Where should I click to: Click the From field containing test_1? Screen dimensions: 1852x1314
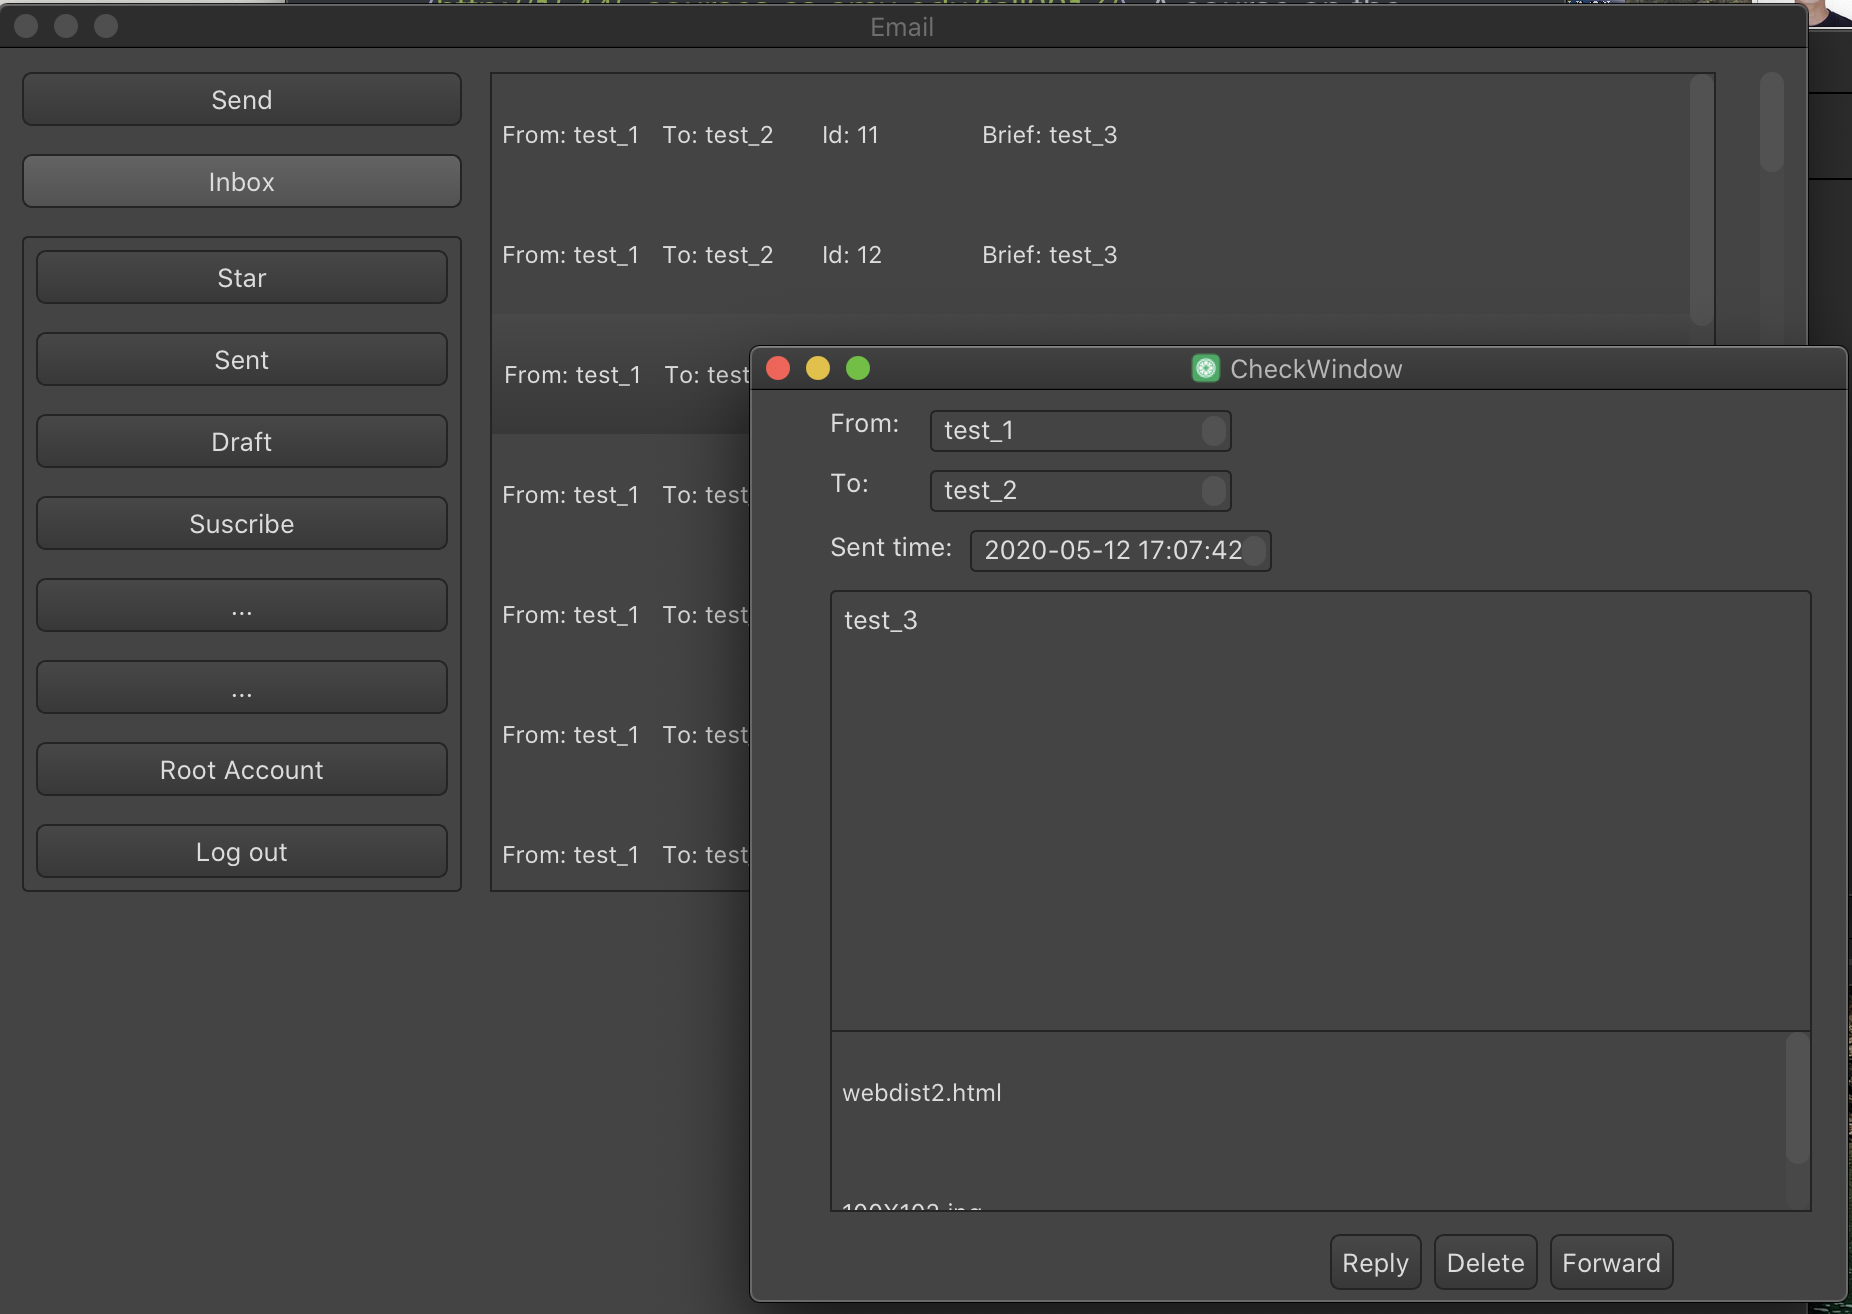tap(1080, 431)
